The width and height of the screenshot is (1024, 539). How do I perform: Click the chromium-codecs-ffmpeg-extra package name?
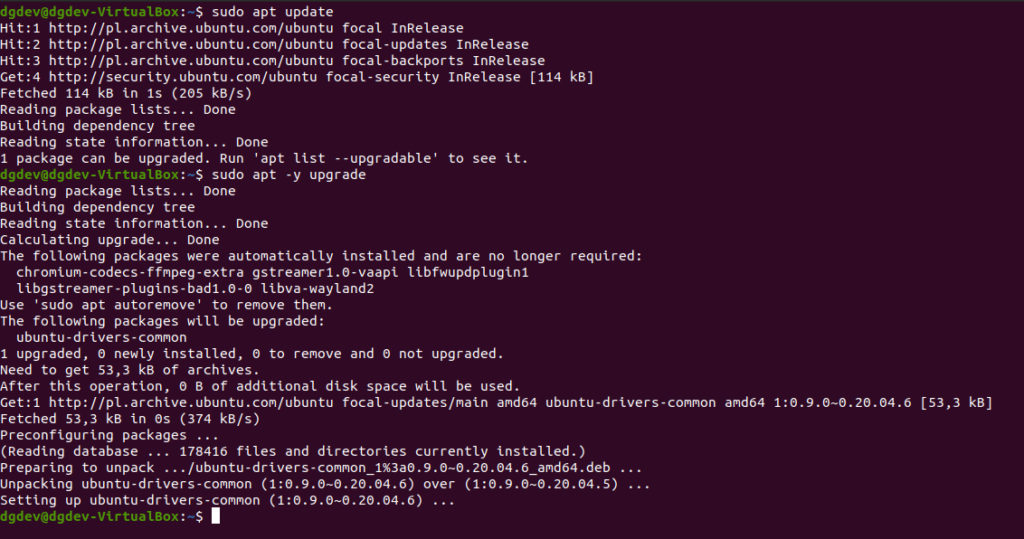pos(130,272)
